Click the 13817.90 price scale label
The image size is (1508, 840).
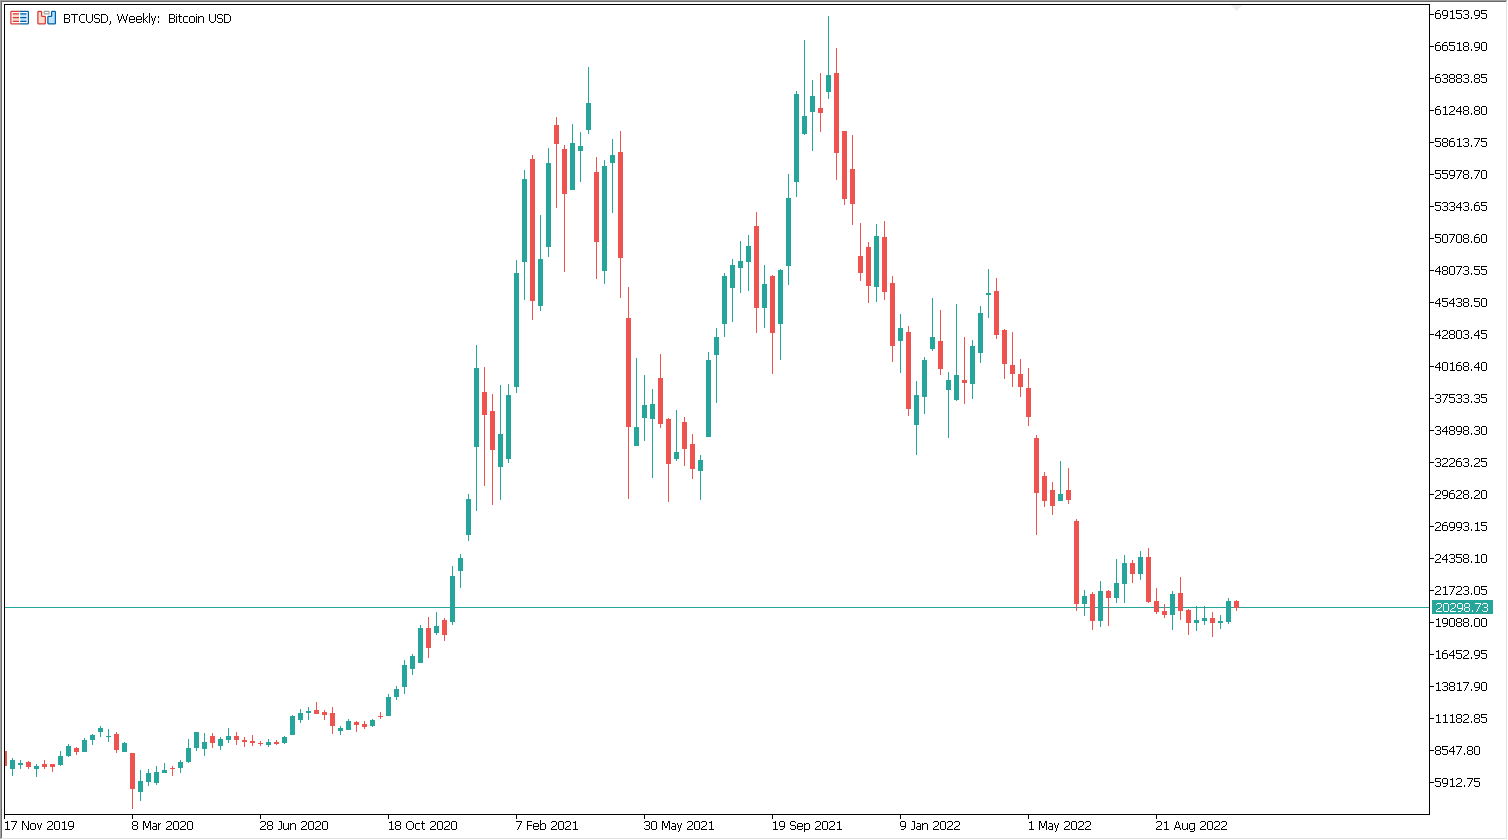click(x=1461, y=686)
